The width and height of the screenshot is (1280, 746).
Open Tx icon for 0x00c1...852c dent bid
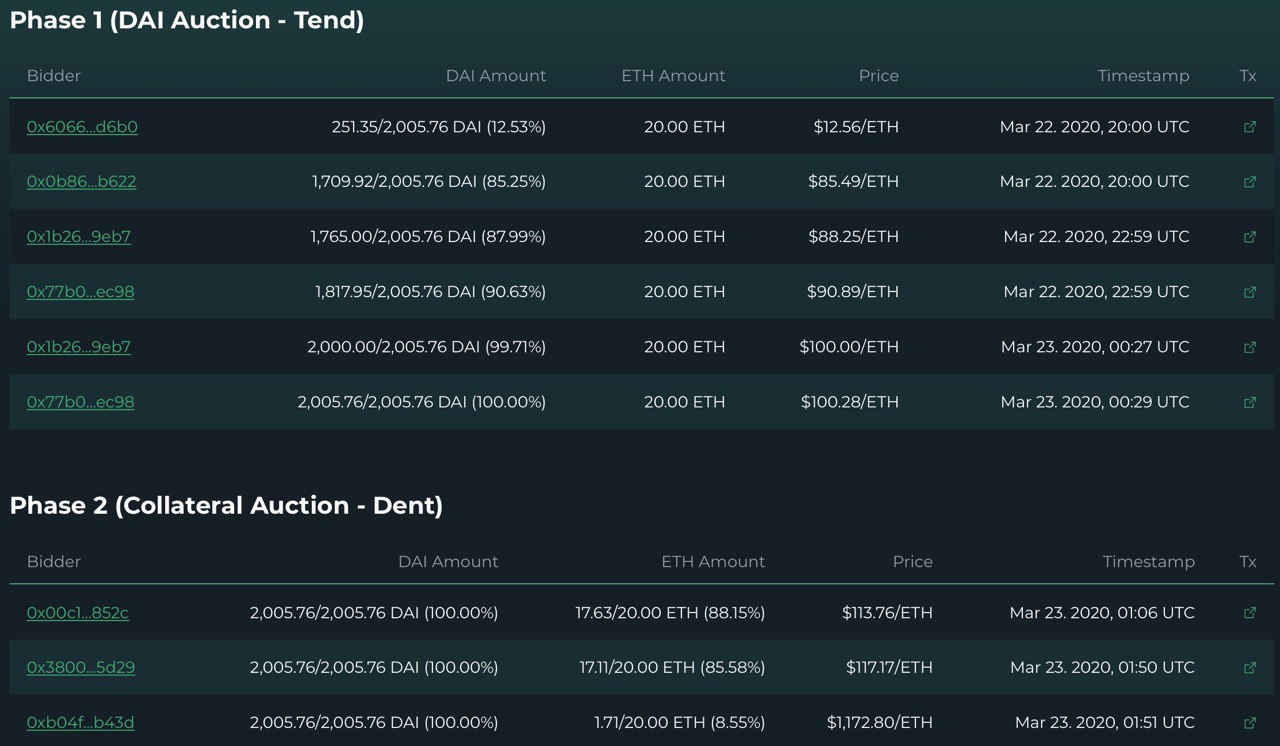point(1249,613)
